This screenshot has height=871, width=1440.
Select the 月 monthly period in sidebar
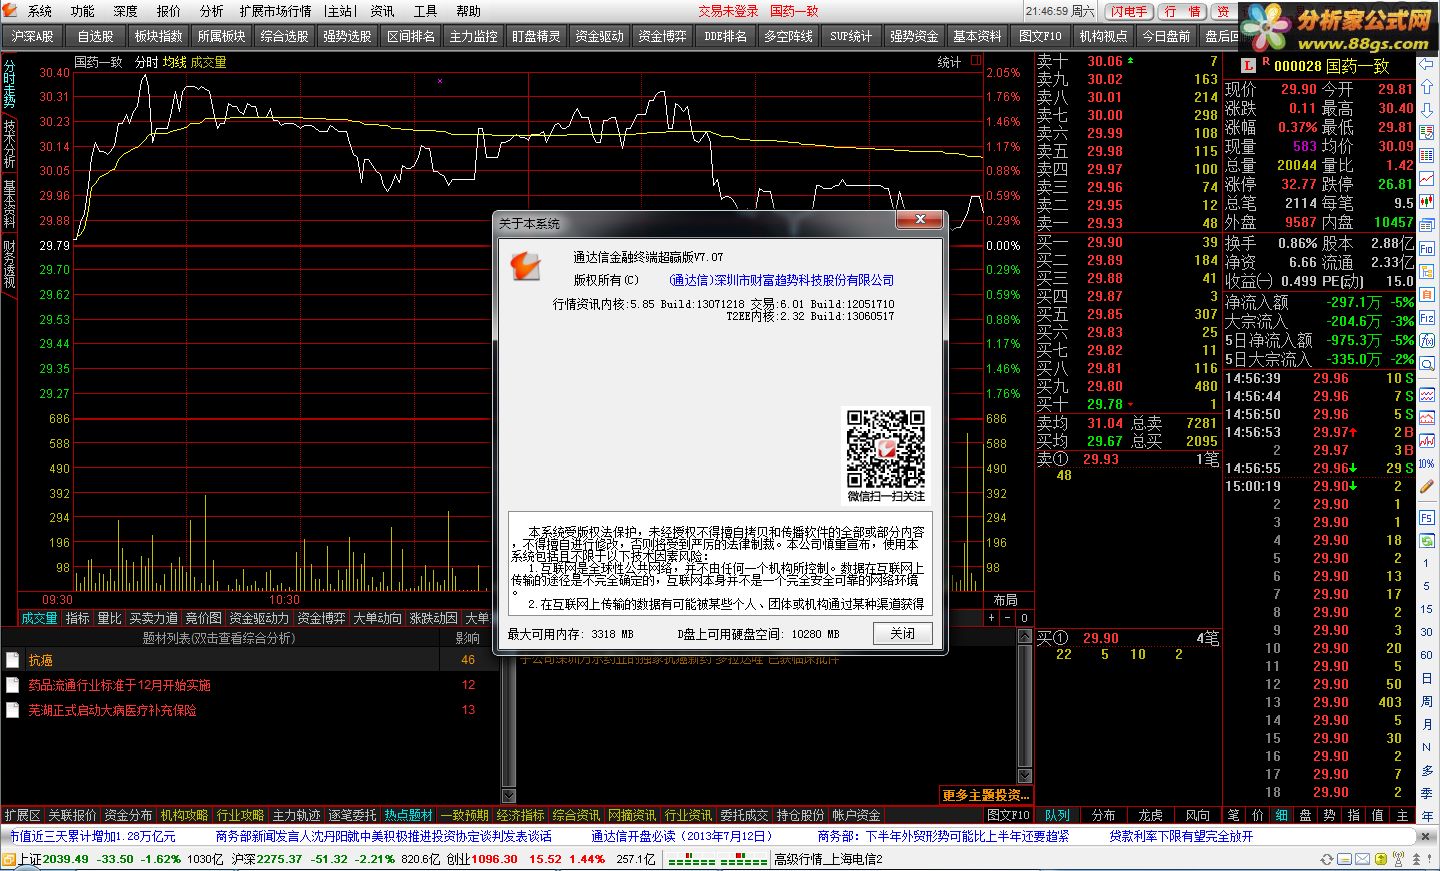point(1427,724)
